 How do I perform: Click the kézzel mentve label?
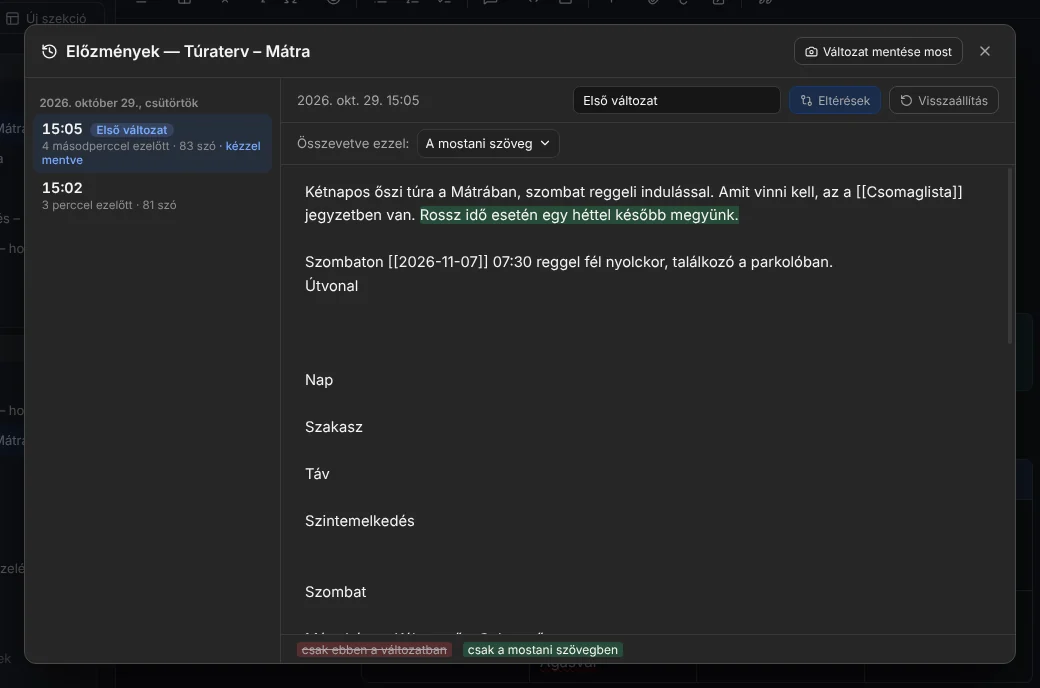pos(151,153)
